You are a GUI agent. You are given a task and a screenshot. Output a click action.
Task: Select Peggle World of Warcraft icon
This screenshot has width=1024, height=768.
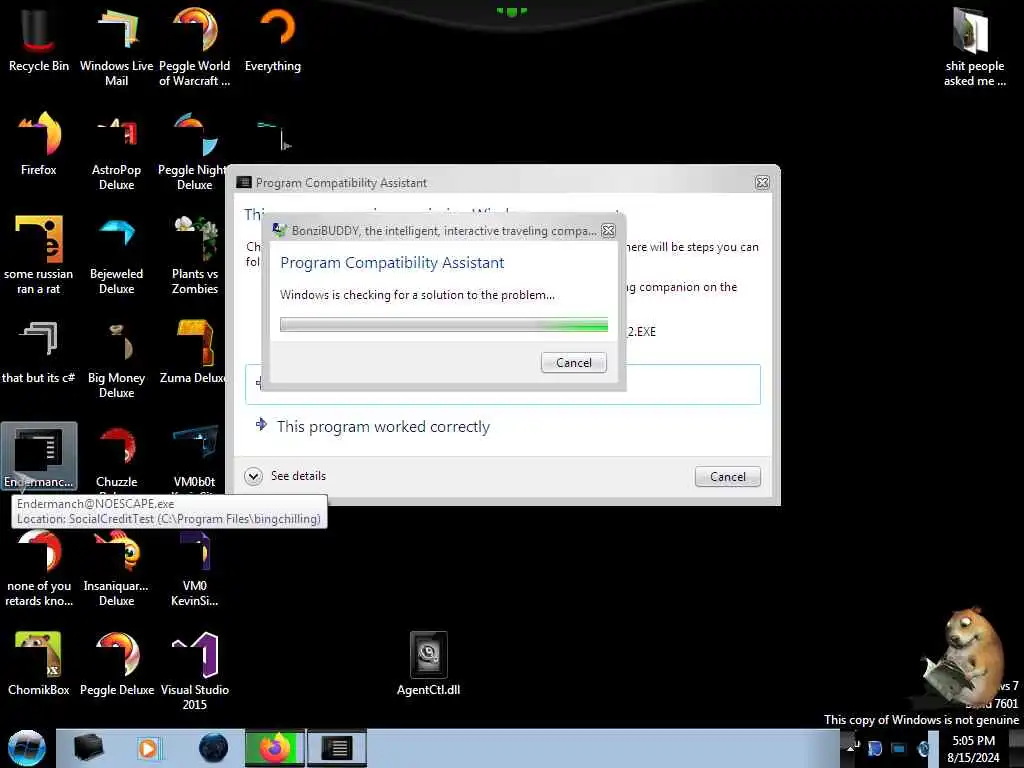[x=195, y=46]
